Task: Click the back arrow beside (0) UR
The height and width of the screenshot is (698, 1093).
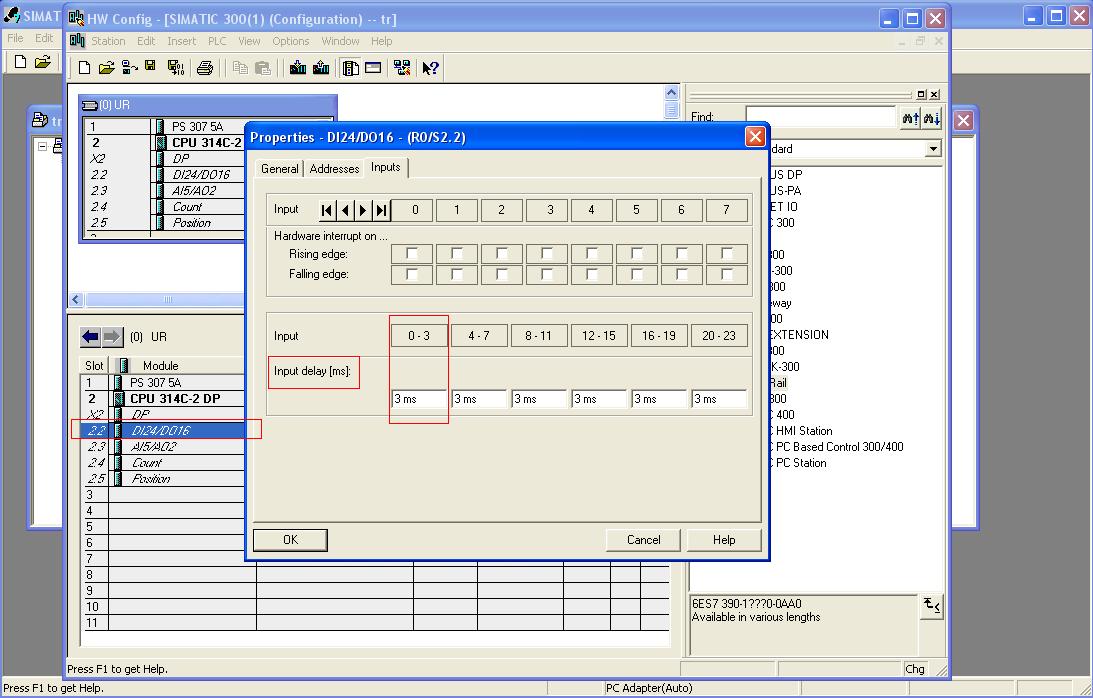Action: click(91, 337)
